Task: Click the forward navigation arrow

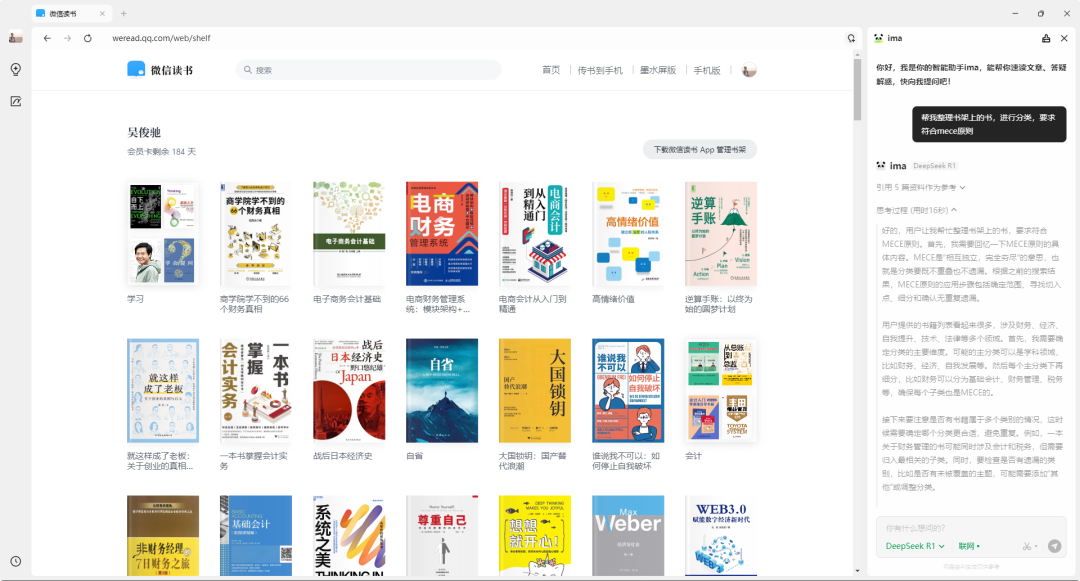Action: click(68, 39)
